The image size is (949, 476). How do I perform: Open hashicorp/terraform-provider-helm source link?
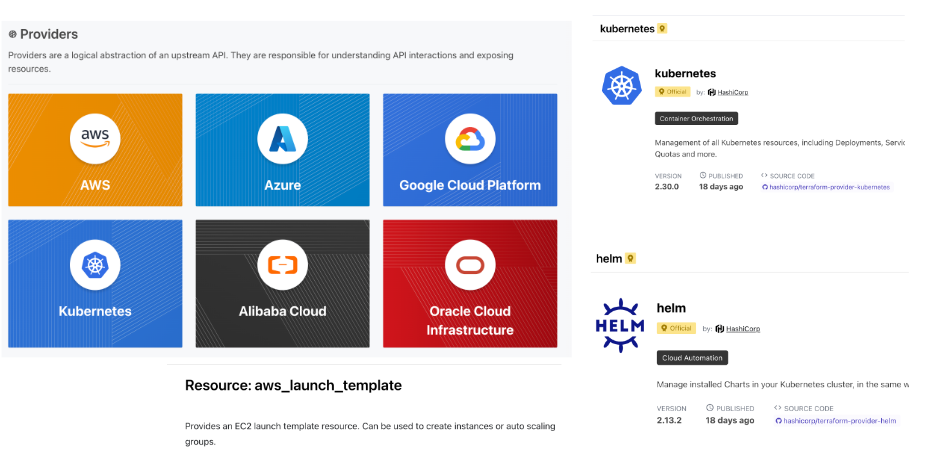click(836, 420)
